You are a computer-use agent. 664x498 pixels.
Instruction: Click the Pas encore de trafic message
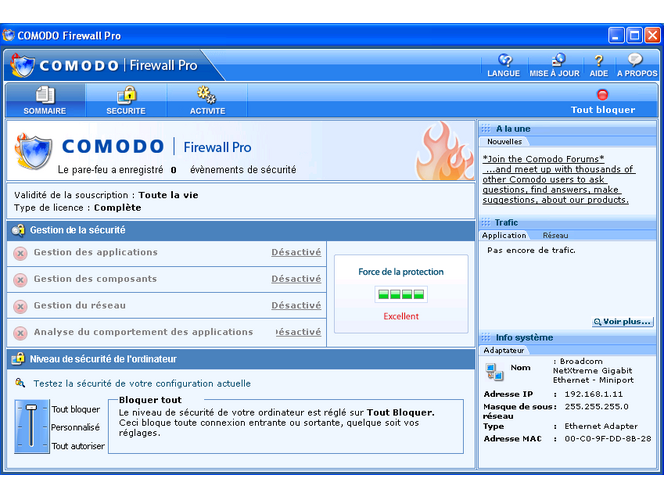[x=531, y=251]
